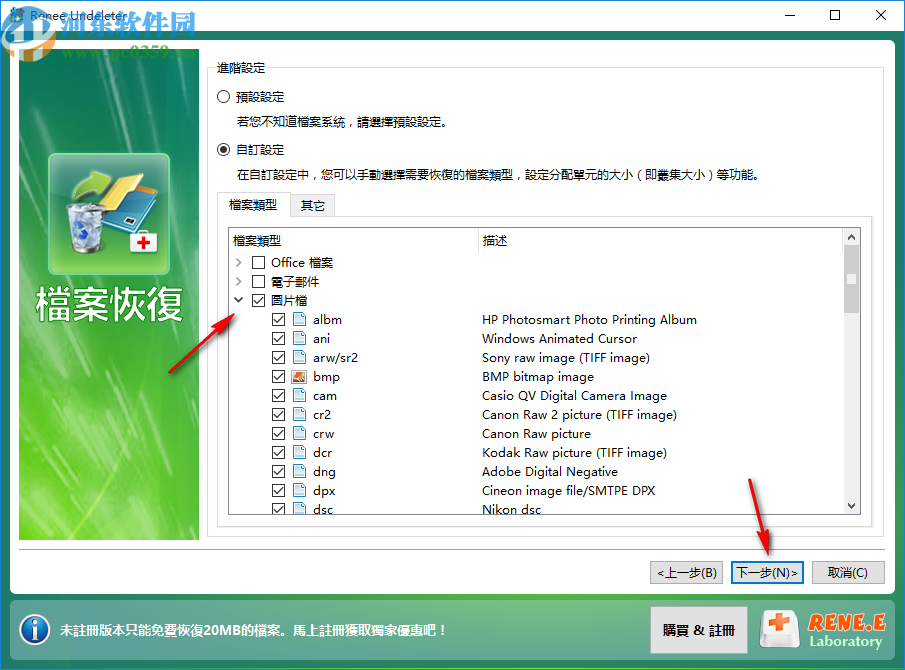Select 'Cineon image file/SMTPE DPX' text
The width and height of the screenshot is (905, 670).
tap(569, 491)
